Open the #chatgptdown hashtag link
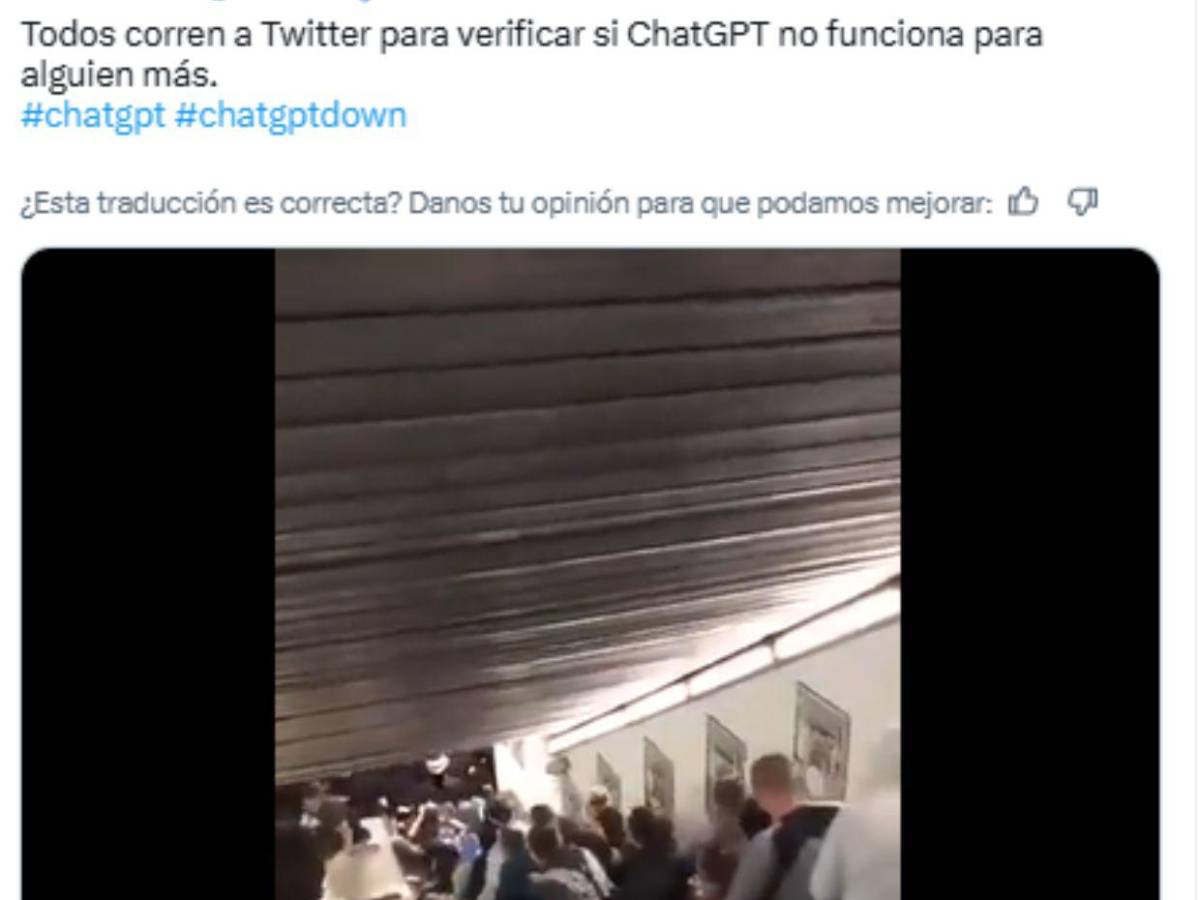 pyautogui.click(x=290, y=116)
